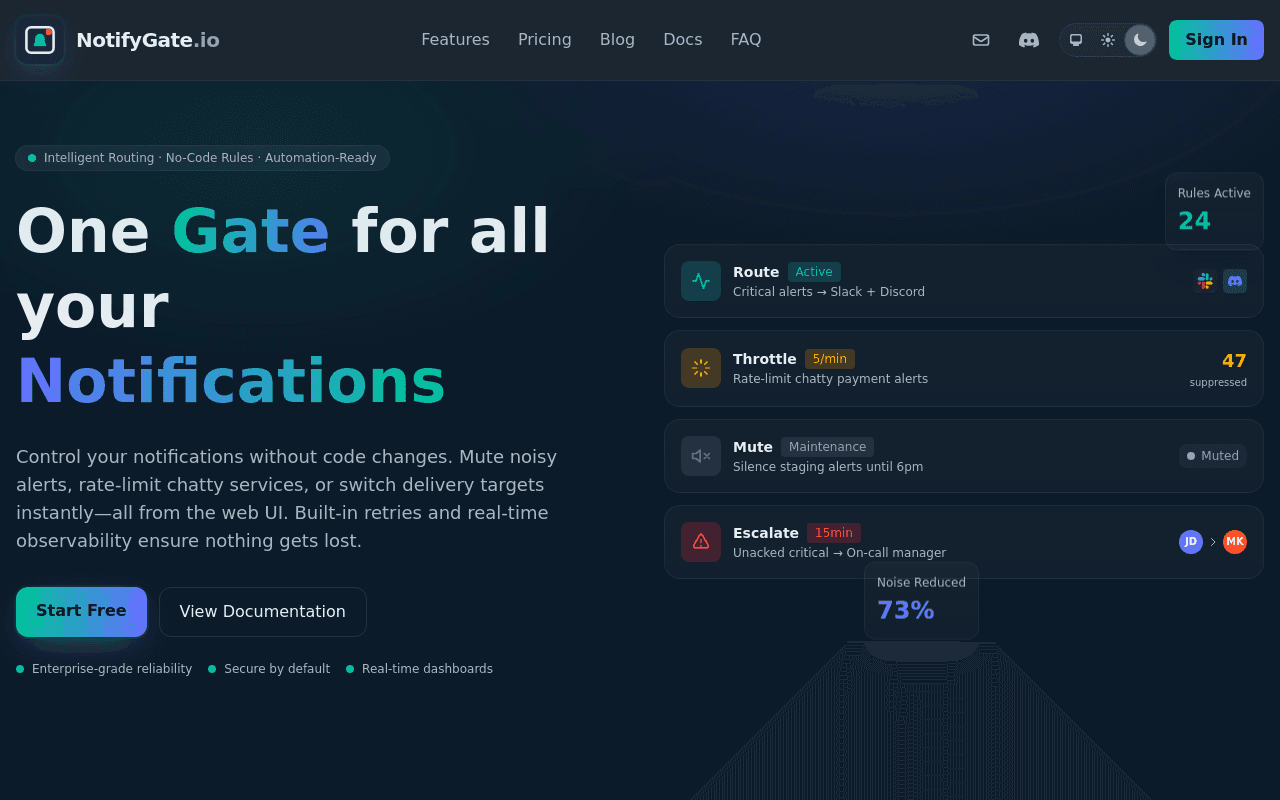Switch to dark theme moon icon
The height and width of the screenshot is (800, 1280).
(1140, 40)
